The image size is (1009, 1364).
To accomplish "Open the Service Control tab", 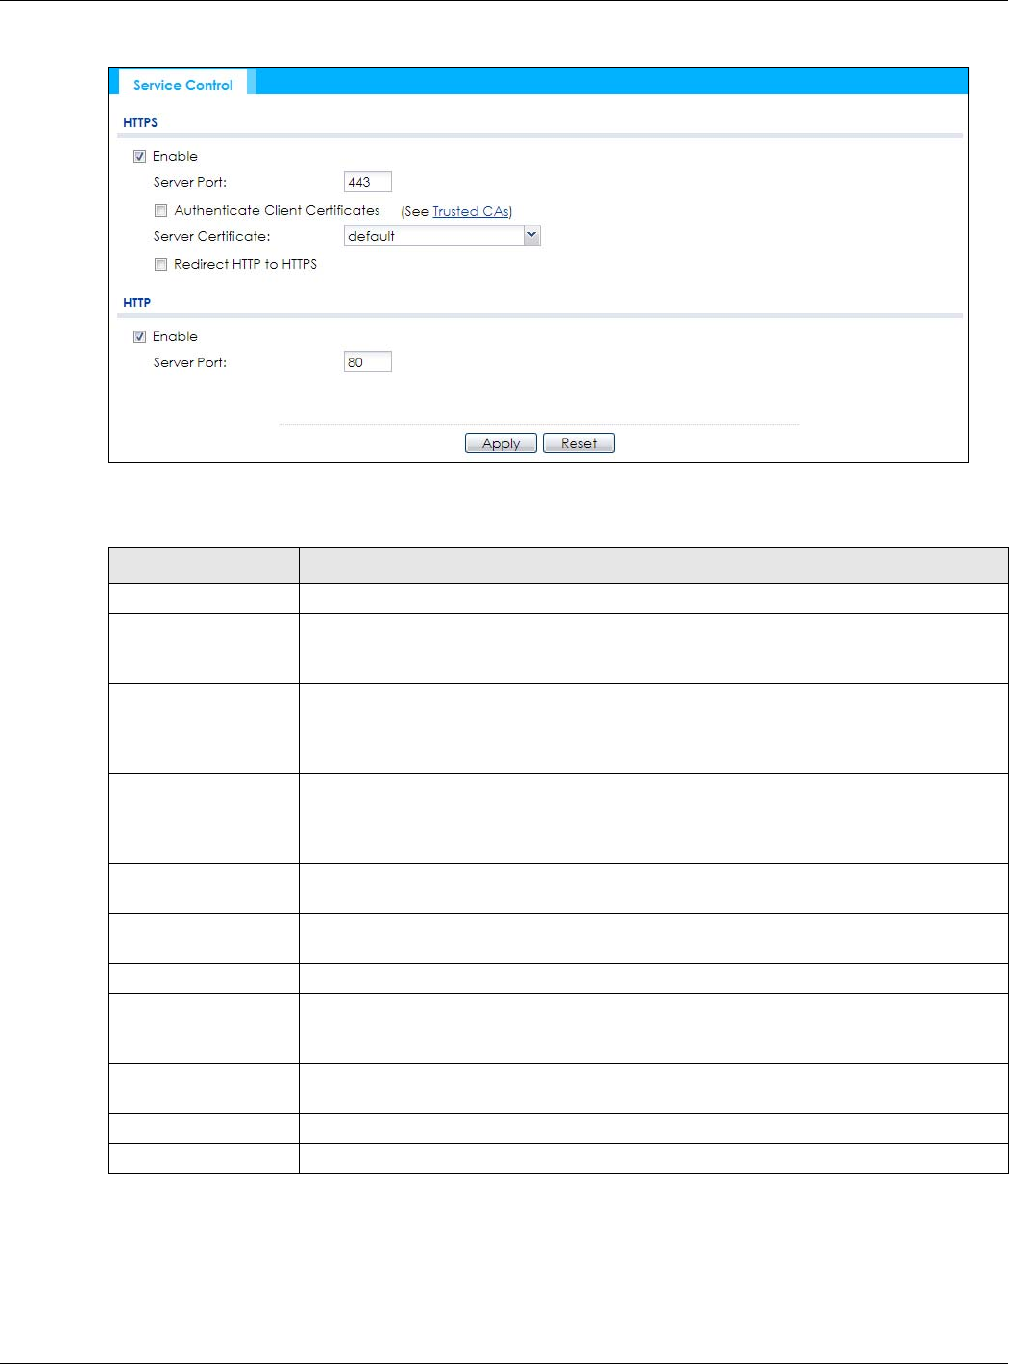I will (x=183, y=85).
